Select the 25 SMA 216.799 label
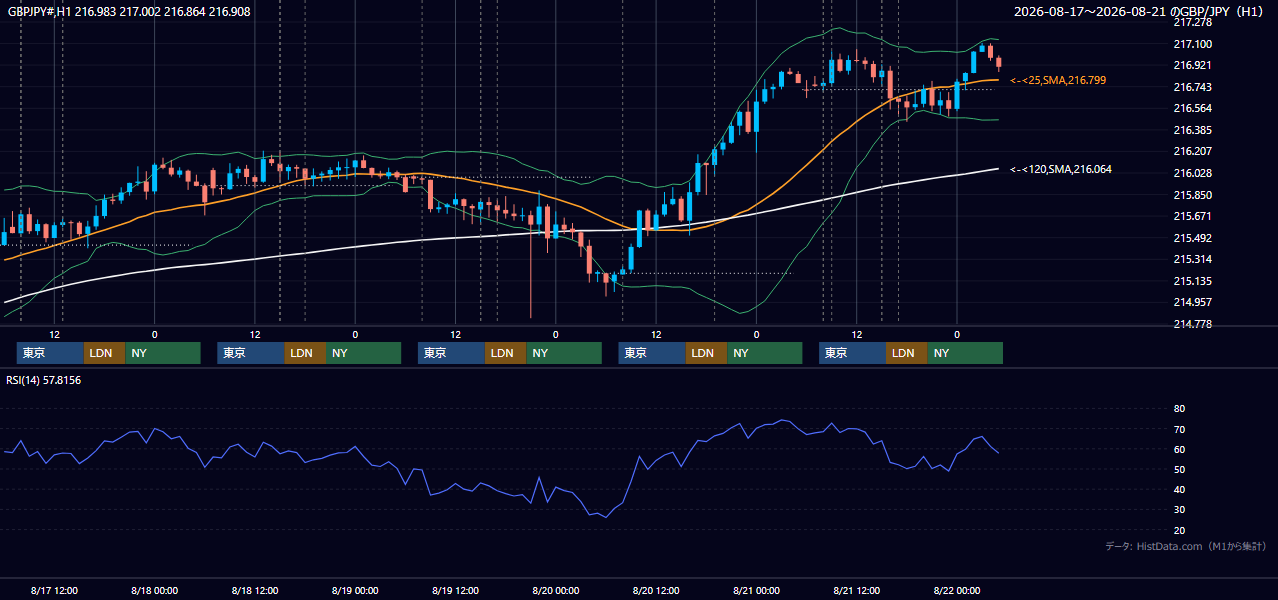Image resolution: width=1278 pixels, height=600 pixels. click(1058, 80)
